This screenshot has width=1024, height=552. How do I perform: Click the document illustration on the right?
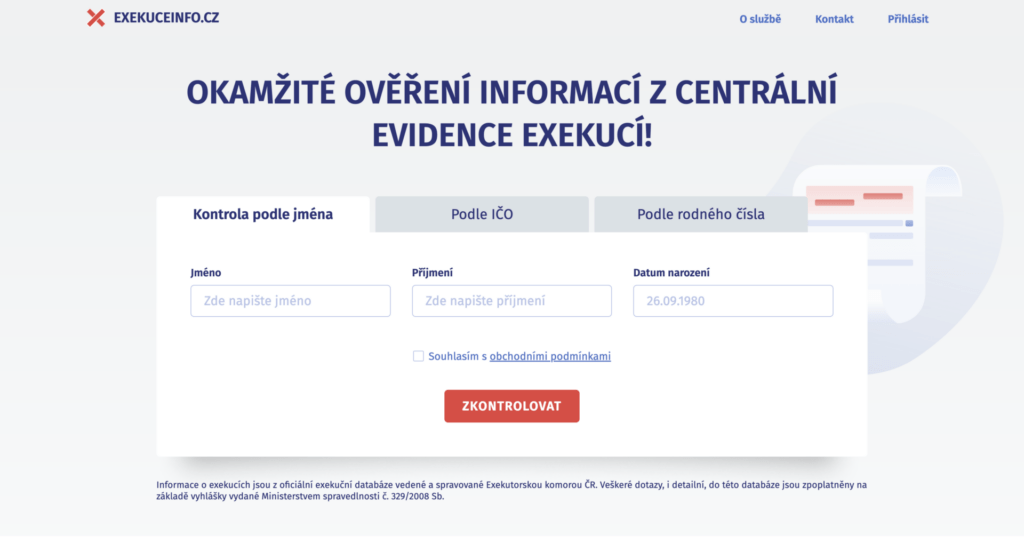[880, 230]
